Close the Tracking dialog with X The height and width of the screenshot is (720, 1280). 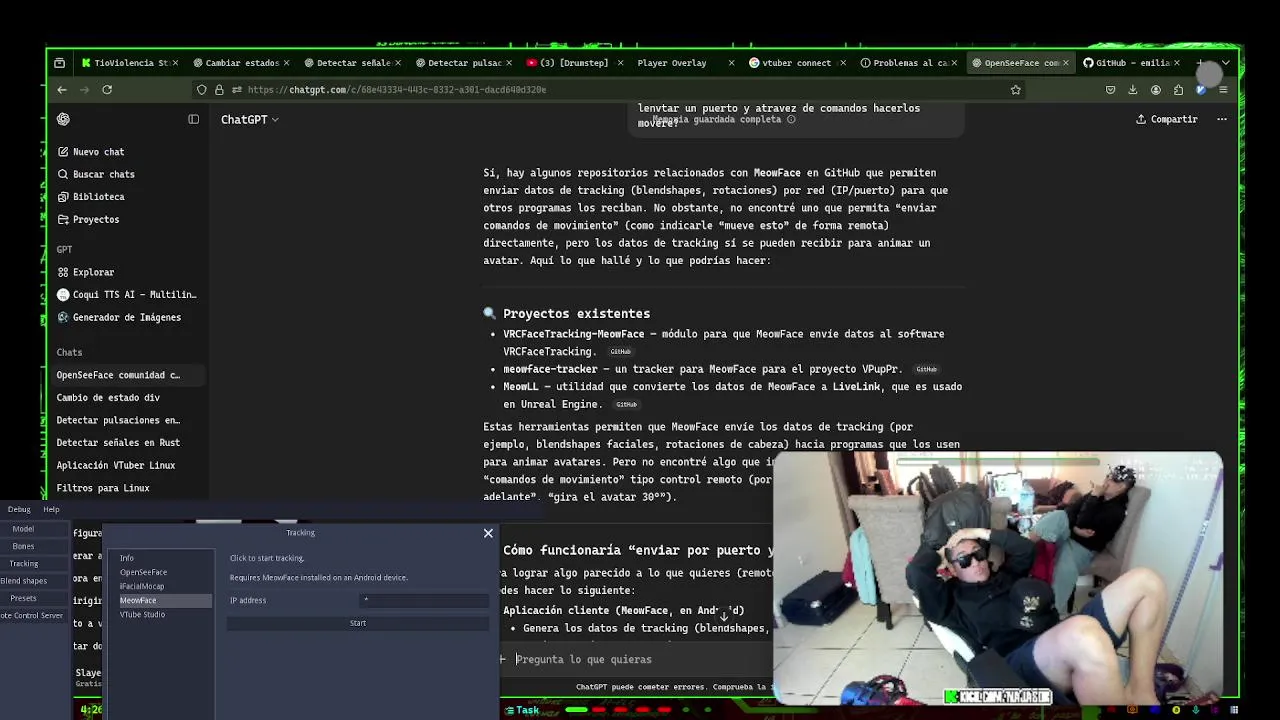(488, 533)
